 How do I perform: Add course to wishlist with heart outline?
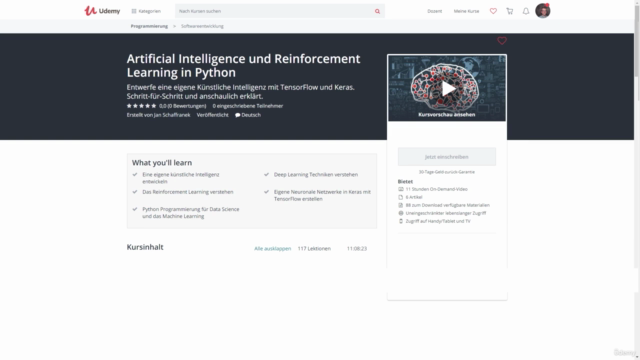click(x=502, y=41)
